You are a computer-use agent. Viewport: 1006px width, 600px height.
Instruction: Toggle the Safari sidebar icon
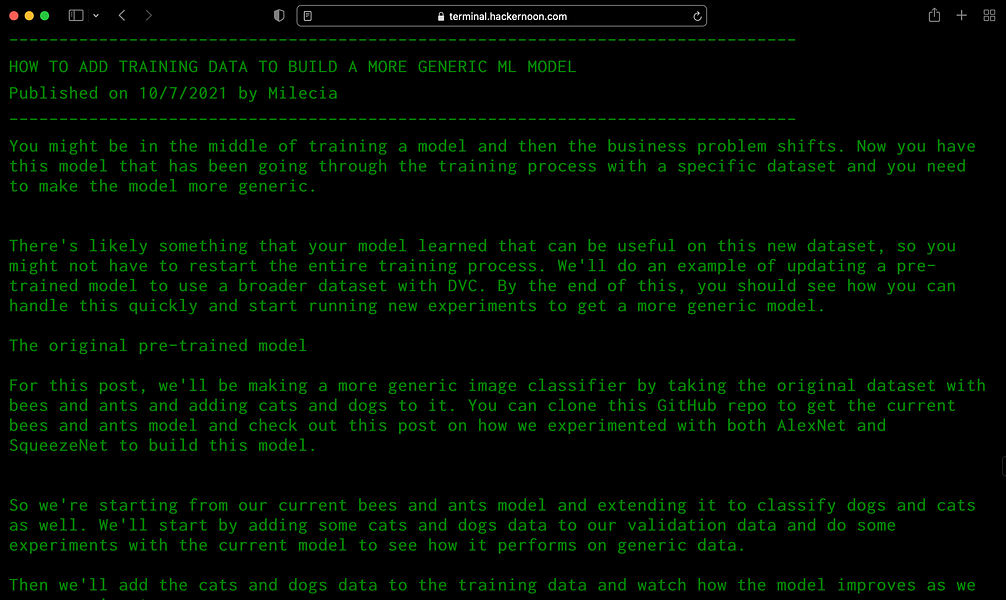(76, 15)
